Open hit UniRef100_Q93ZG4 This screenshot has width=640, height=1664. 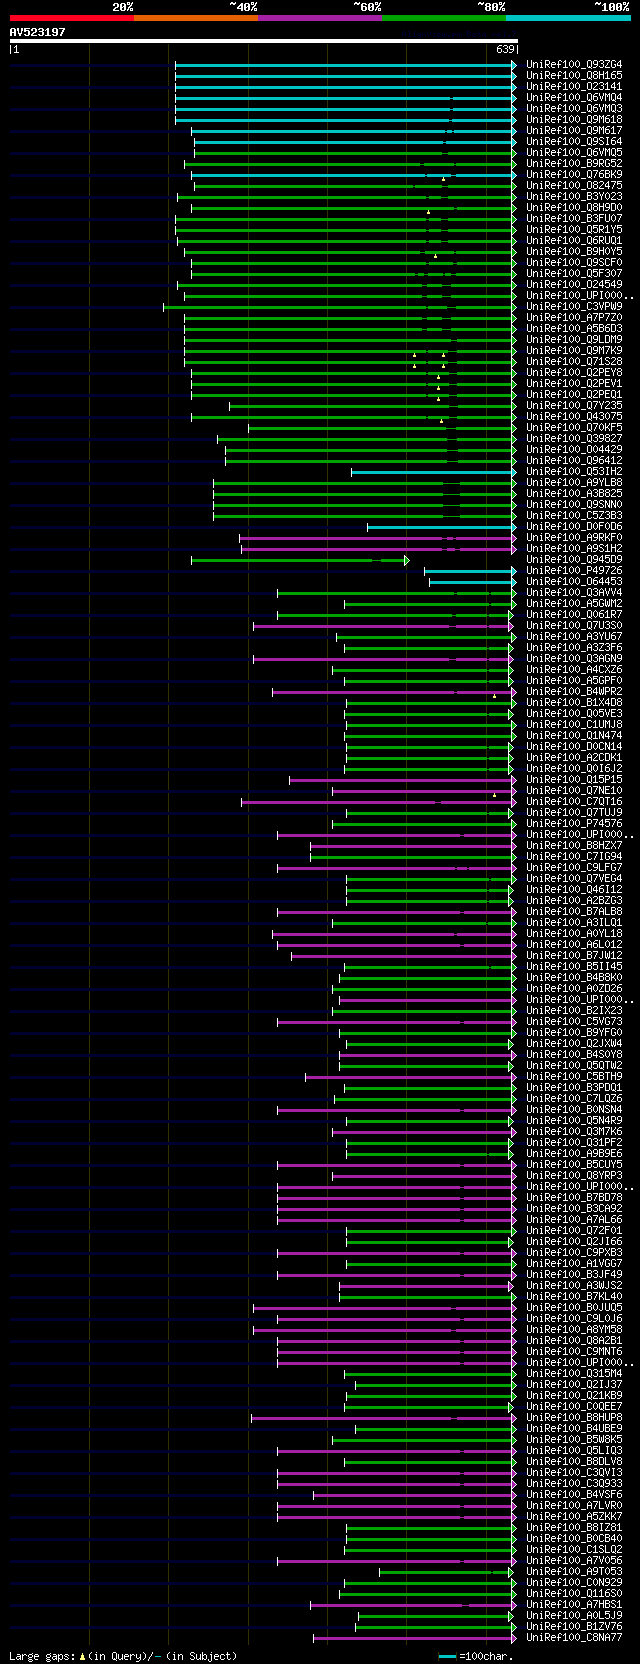pos(574,65)
